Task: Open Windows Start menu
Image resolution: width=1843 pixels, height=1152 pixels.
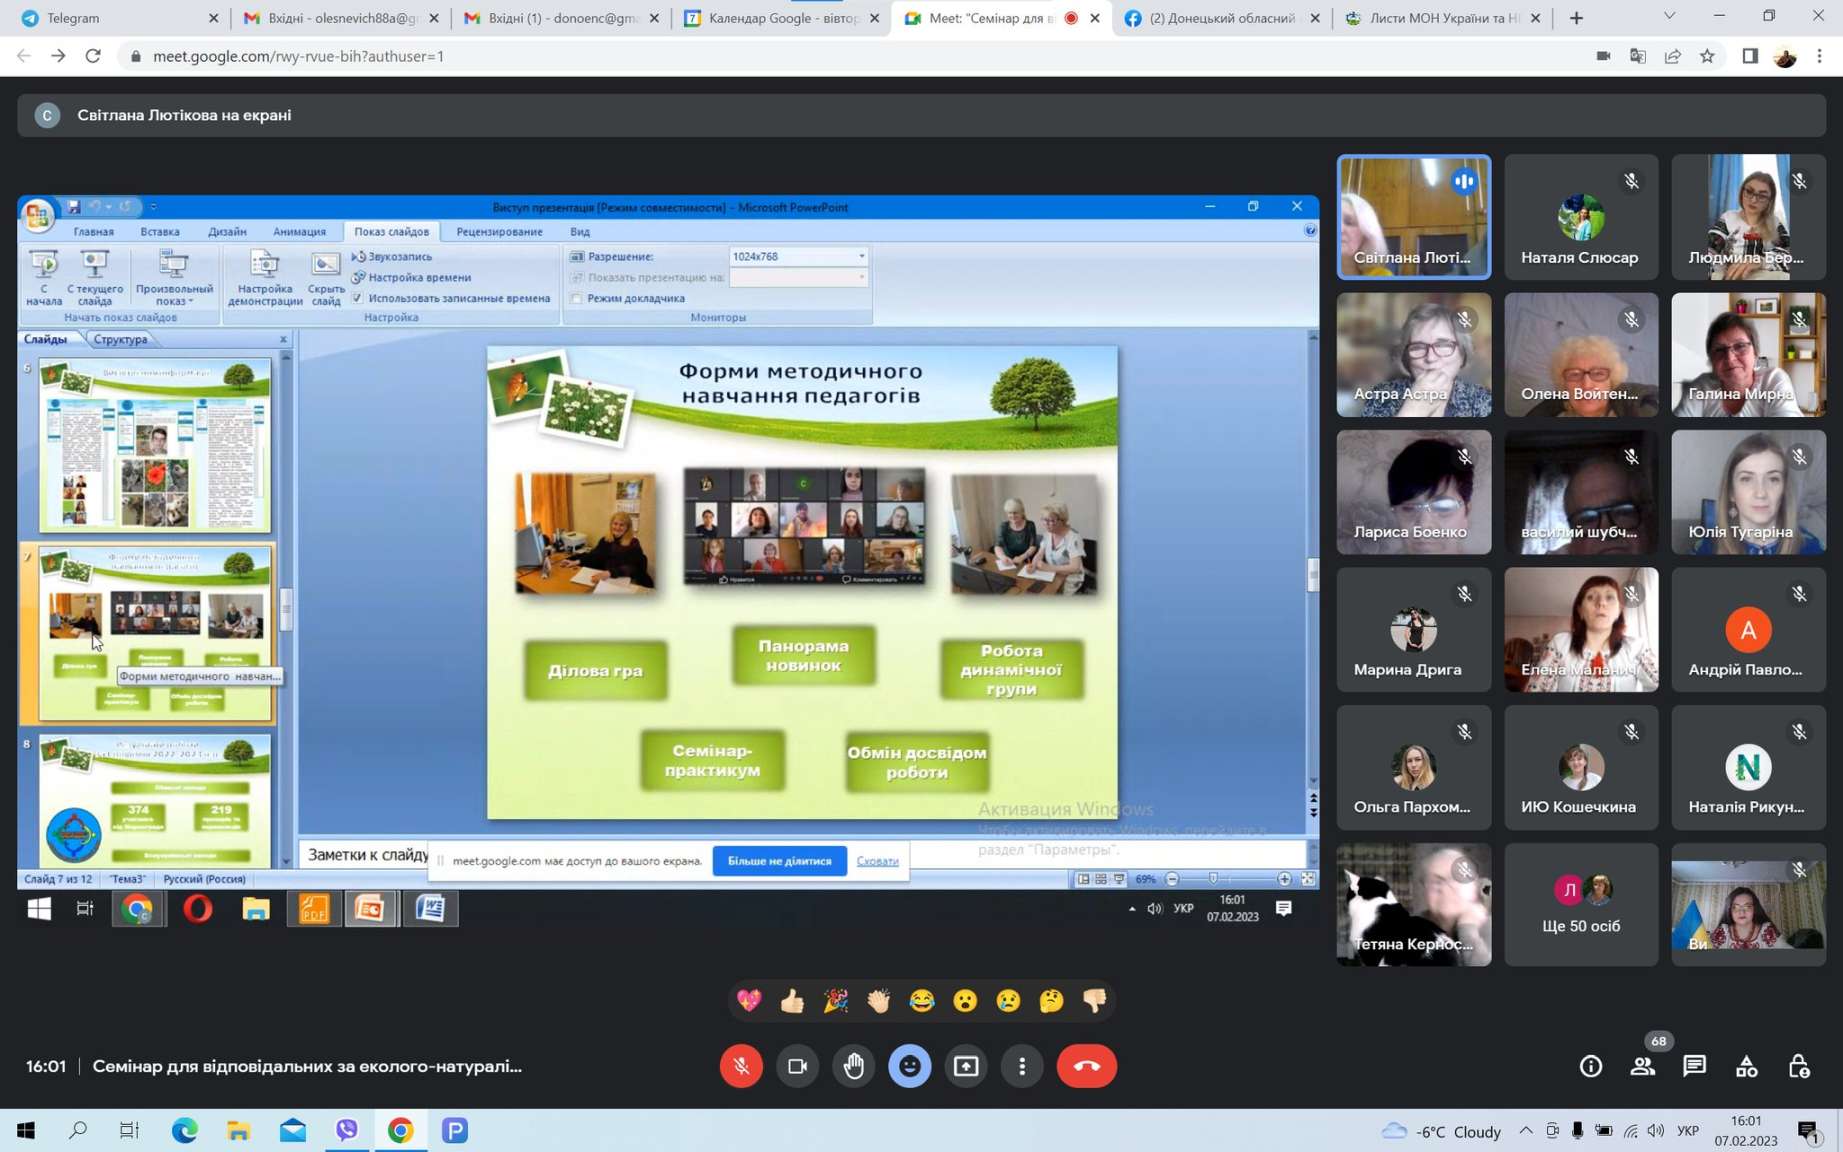Action: click(x=26, y=1130)
